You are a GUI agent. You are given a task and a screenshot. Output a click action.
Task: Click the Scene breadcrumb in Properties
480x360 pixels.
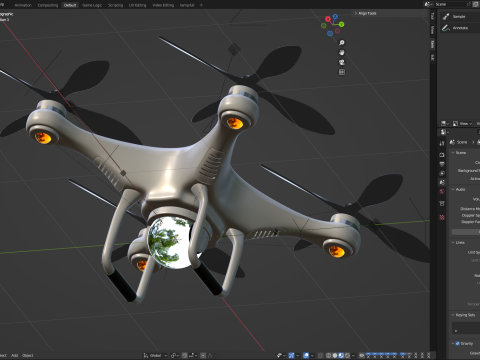click(458, 142)
